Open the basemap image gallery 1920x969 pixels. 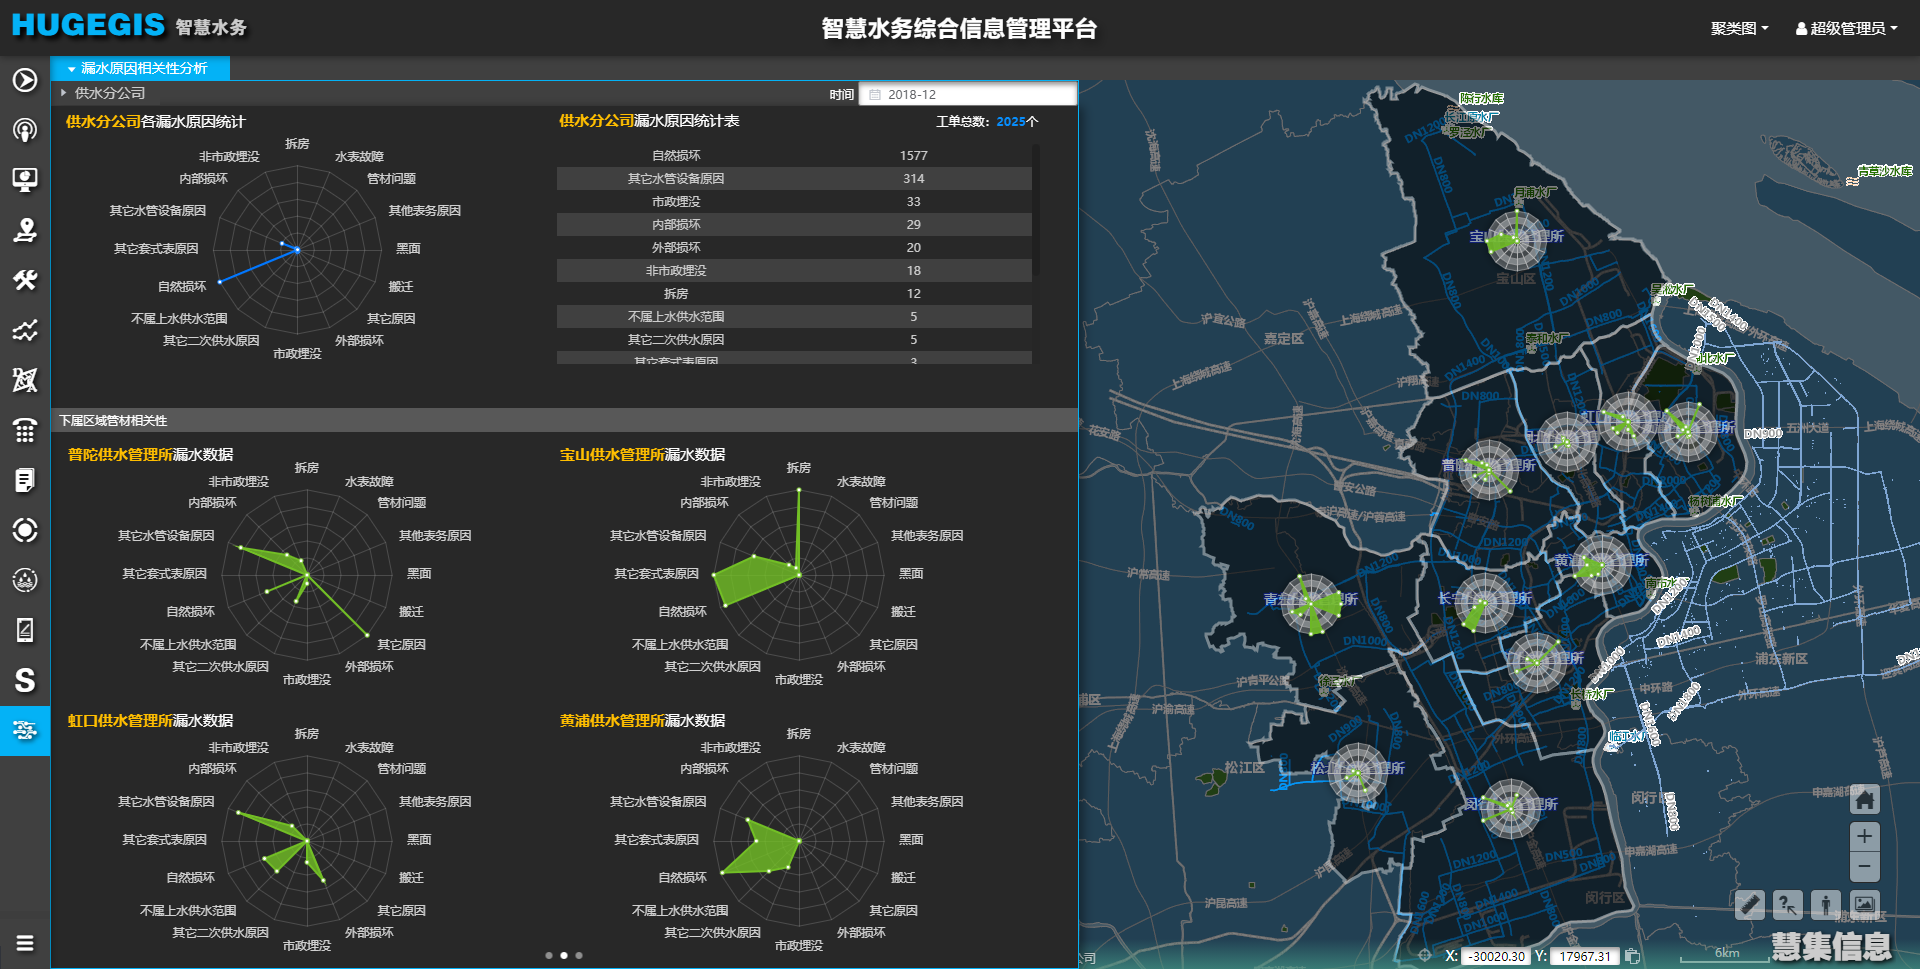1864,905
